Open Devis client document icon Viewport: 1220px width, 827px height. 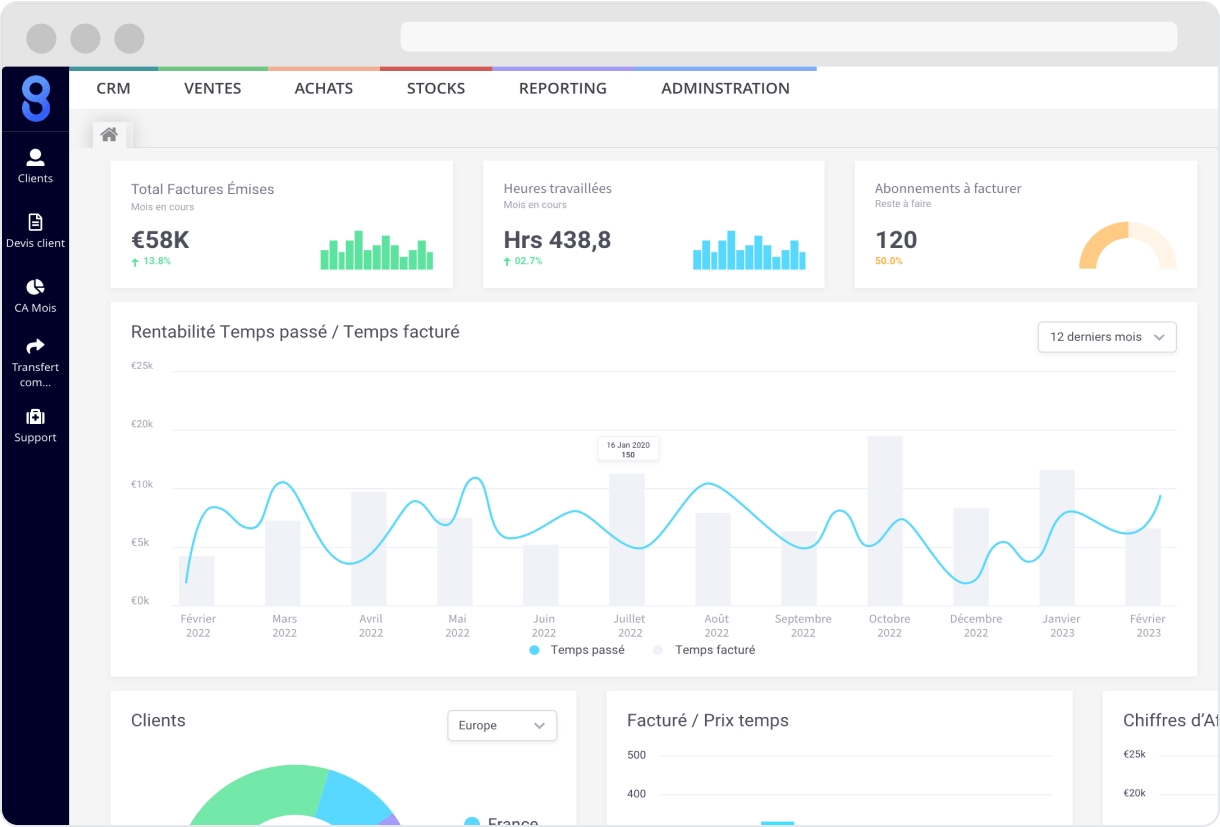(35, 222)
